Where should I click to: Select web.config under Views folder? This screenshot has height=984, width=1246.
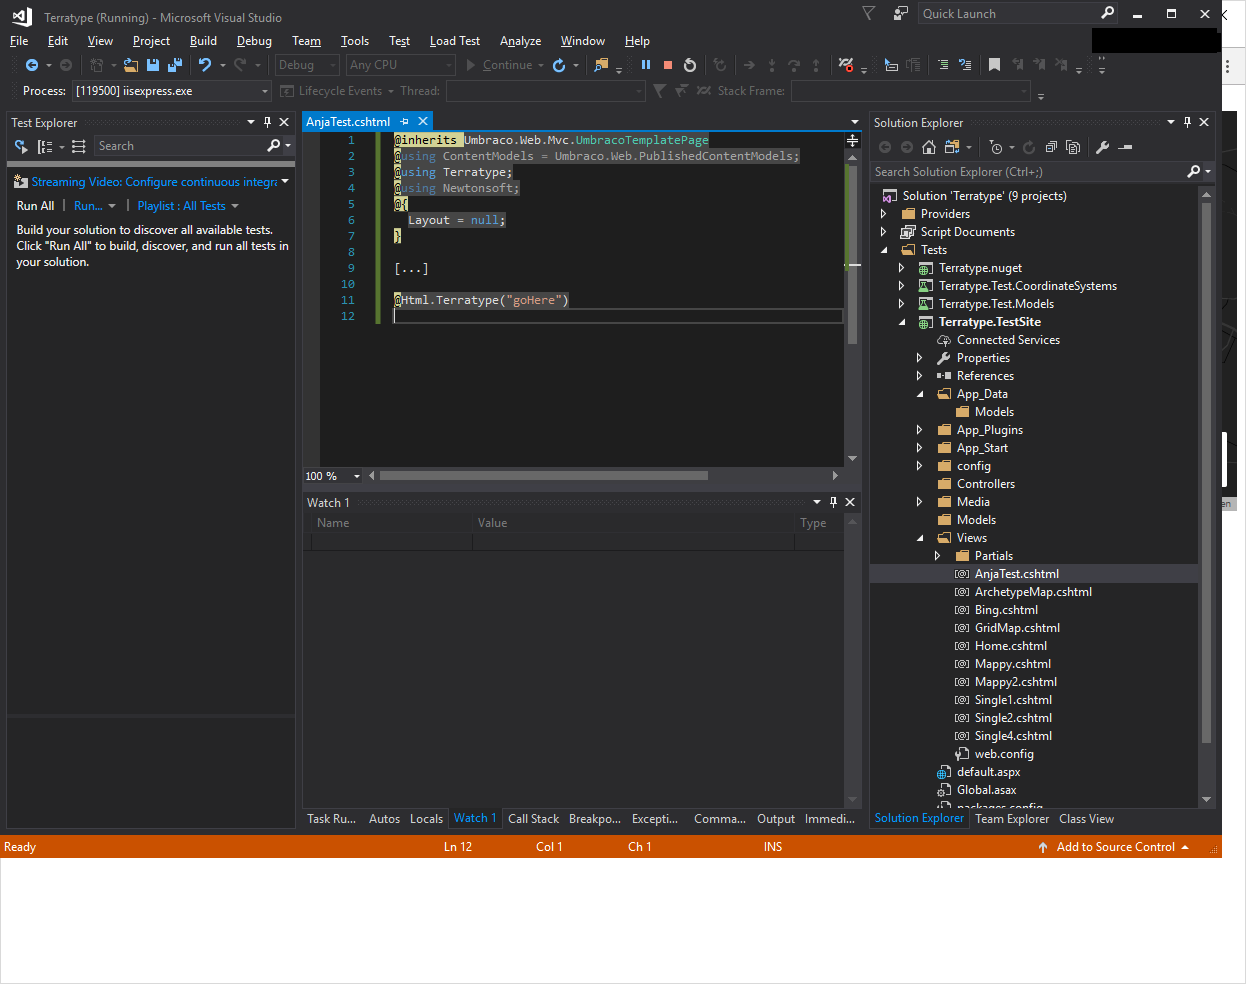tap(1004, 754)
